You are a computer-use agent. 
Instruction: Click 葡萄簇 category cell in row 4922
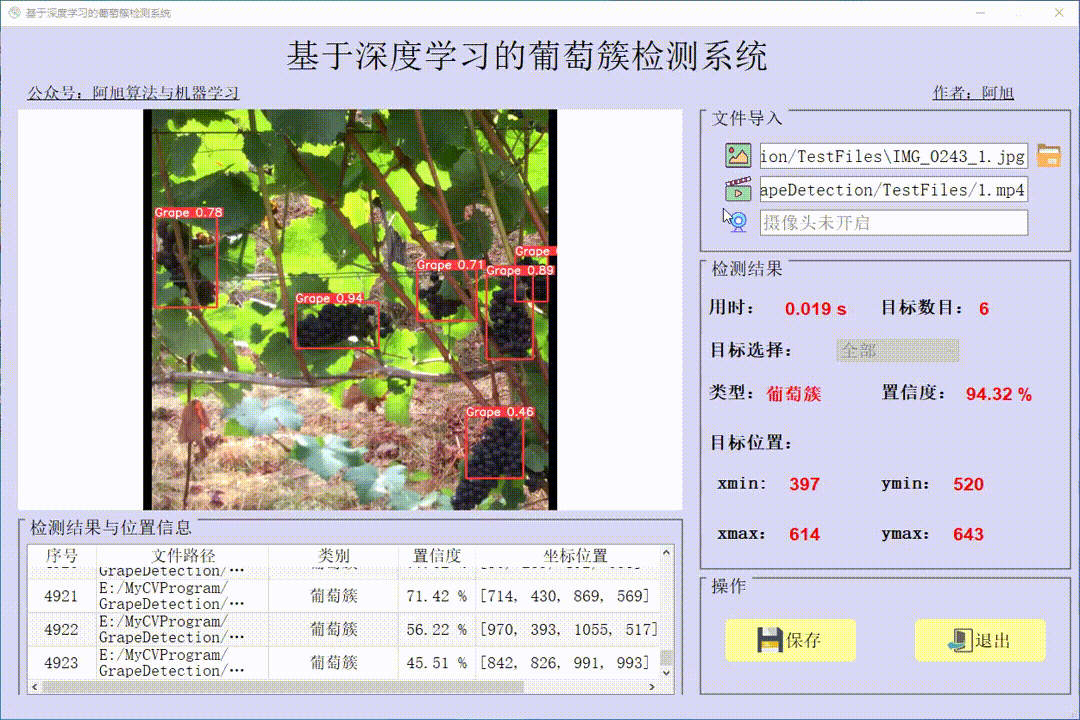(x=333, y=629)
